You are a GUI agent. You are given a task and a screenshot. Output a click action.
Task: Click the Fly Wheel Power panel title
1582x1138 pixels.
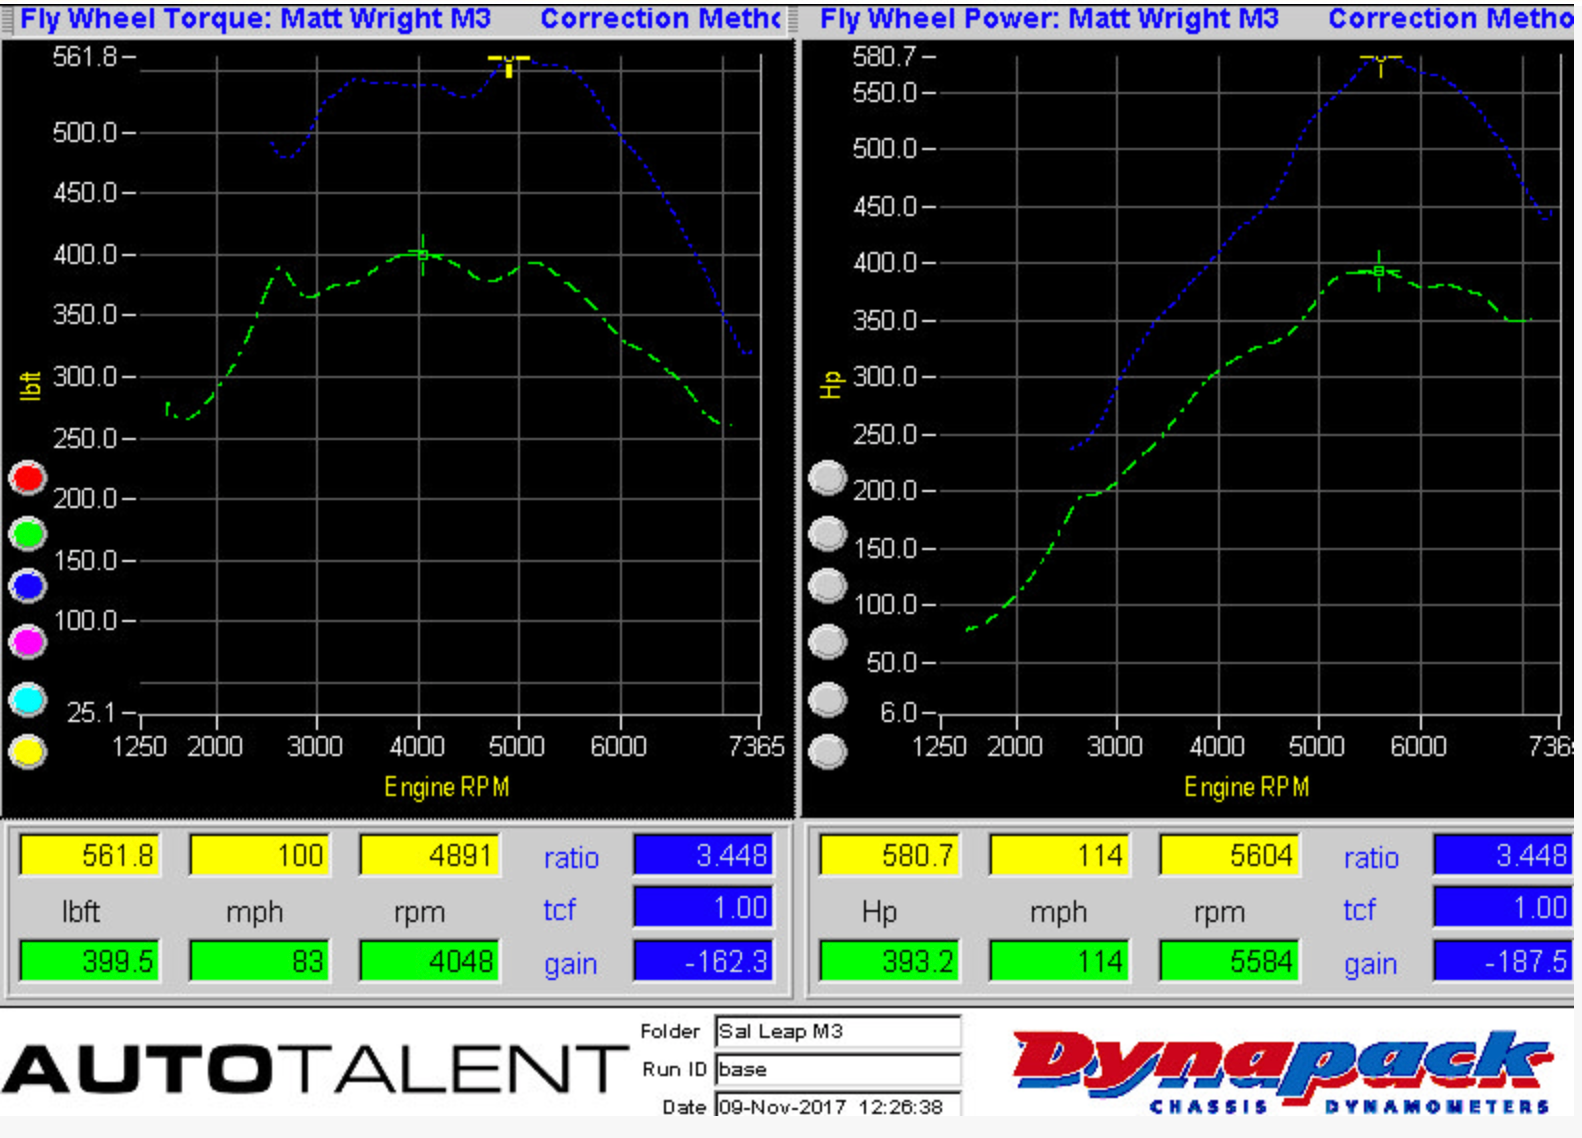[x=1048, y=19]
